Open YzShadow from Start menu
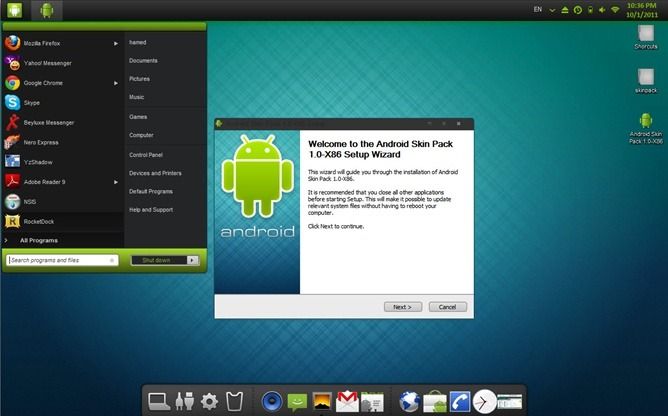The height and width of the screenshot is (416, 668). click(x=63, y=162)
